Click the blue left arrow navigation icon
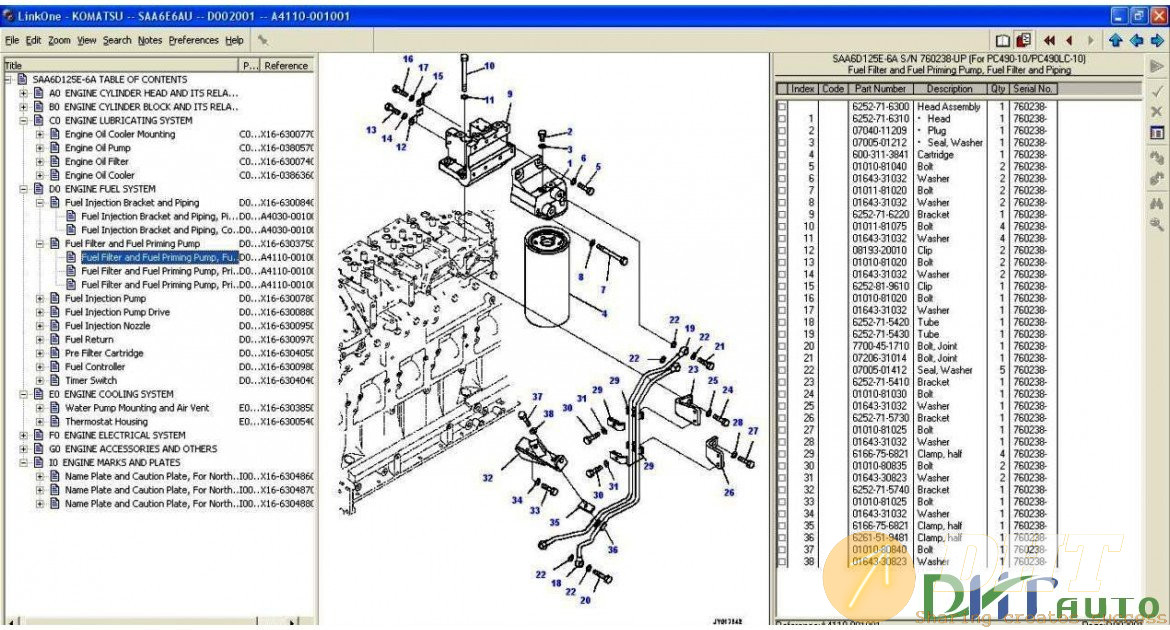 coord(1136,40)
